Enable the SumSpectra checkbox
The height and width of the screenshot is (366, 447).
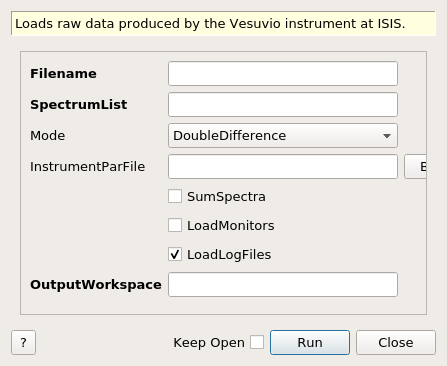coord(175,196)
